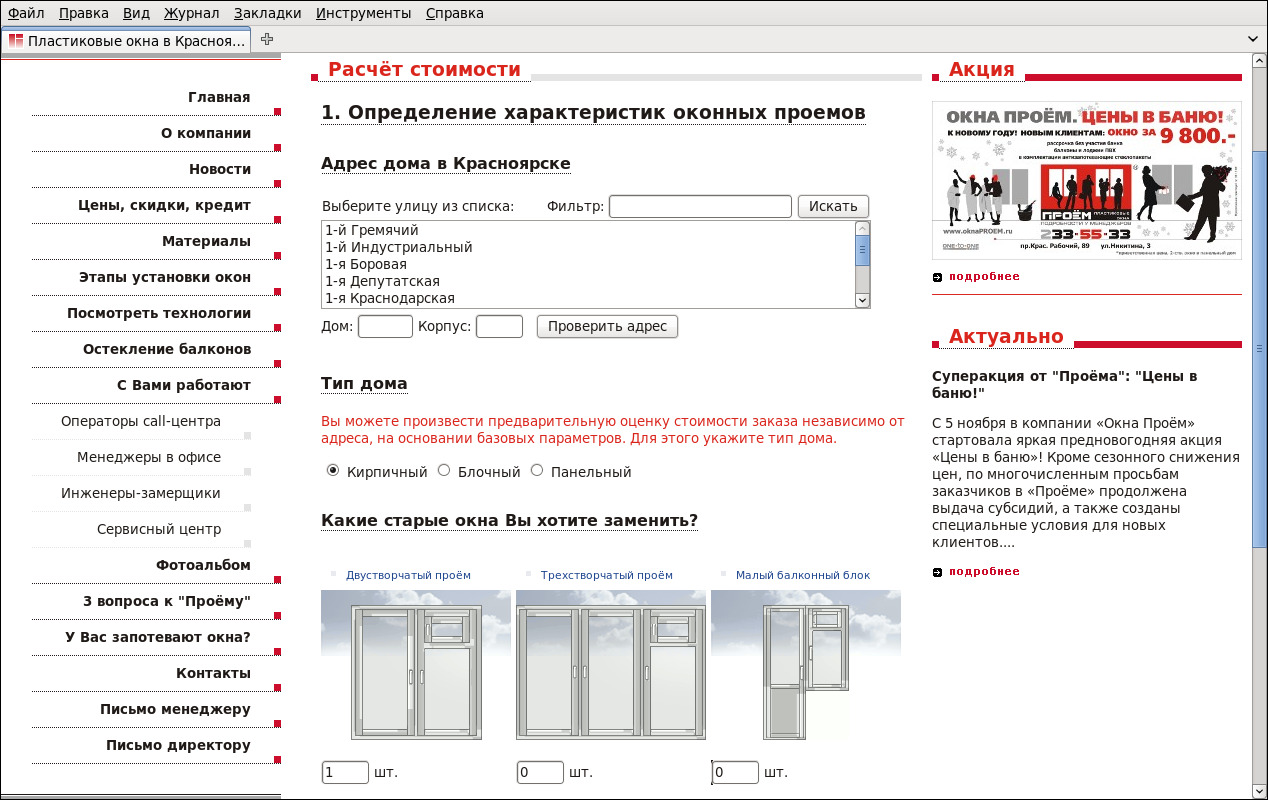Open the tab list dropdown arrow
Viewport: 1268px width, 800px height.
click(x=1253, y=40)
